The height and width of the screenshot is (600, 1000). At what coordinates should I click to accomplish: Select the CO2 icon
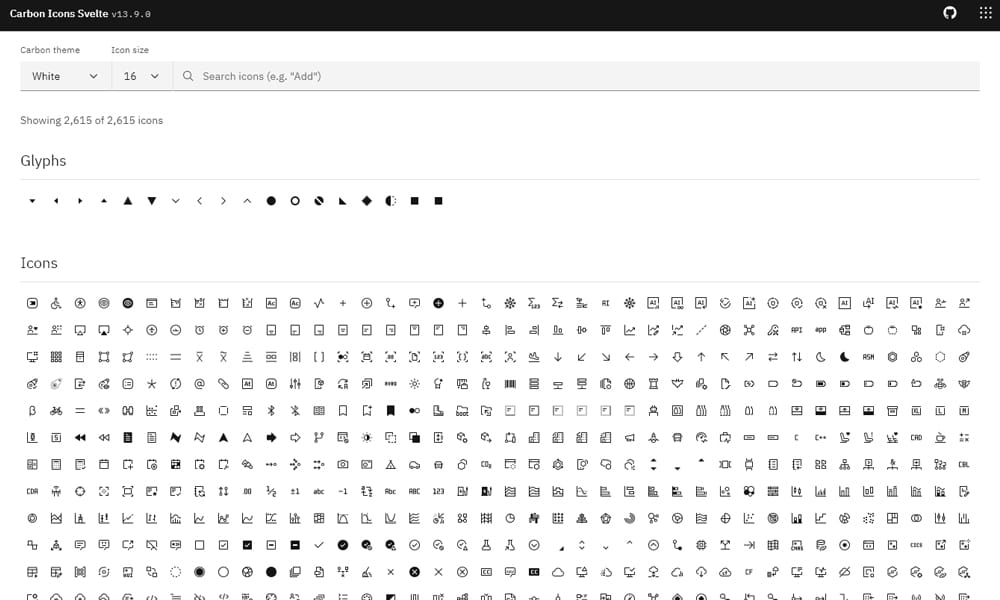coord(486,464)
